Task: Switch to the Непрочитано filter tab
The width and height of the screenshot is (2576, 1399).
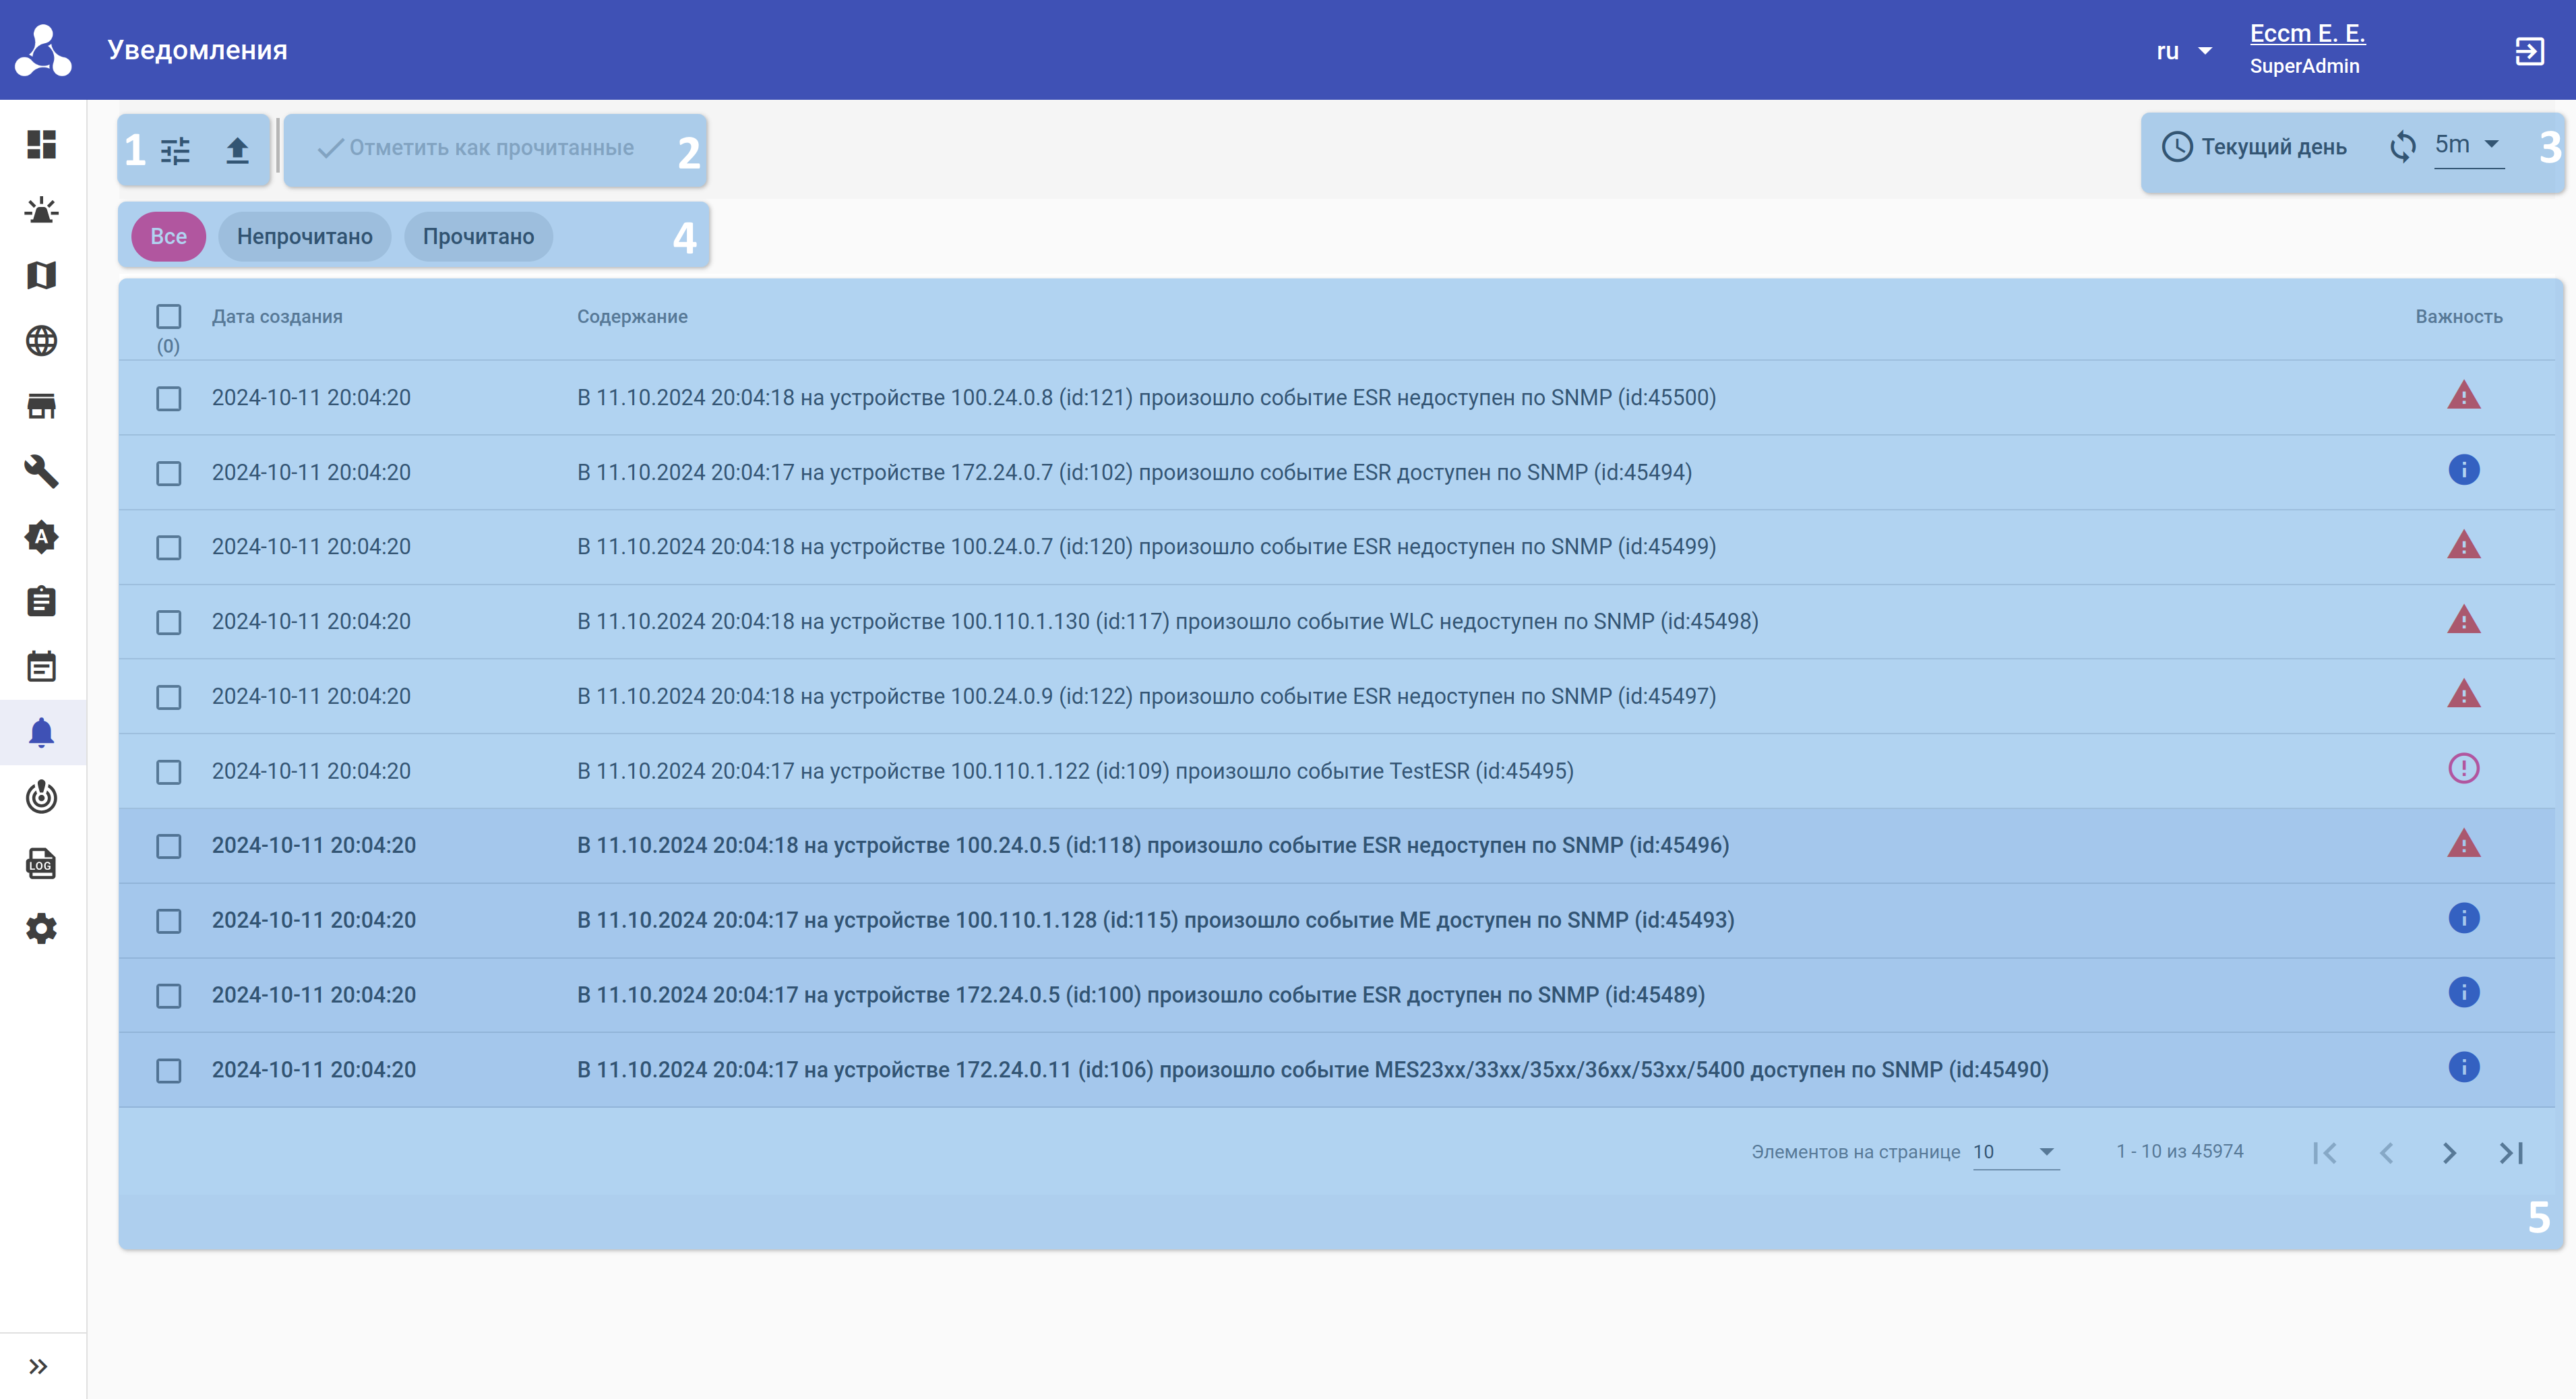Action: [x=304, y=237]
